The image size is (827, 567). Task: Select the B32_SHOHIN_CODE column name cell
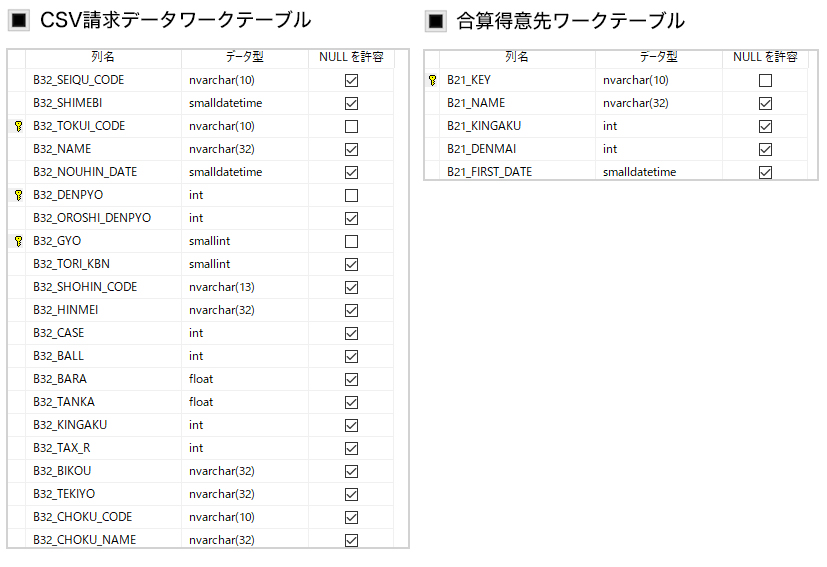point(103,287)
